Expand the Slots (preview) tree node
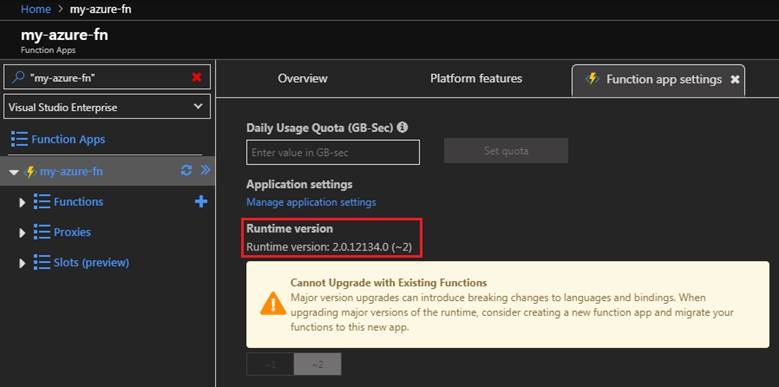The height and width of the screenshot is (387, 779). click(x=22, y=263)
